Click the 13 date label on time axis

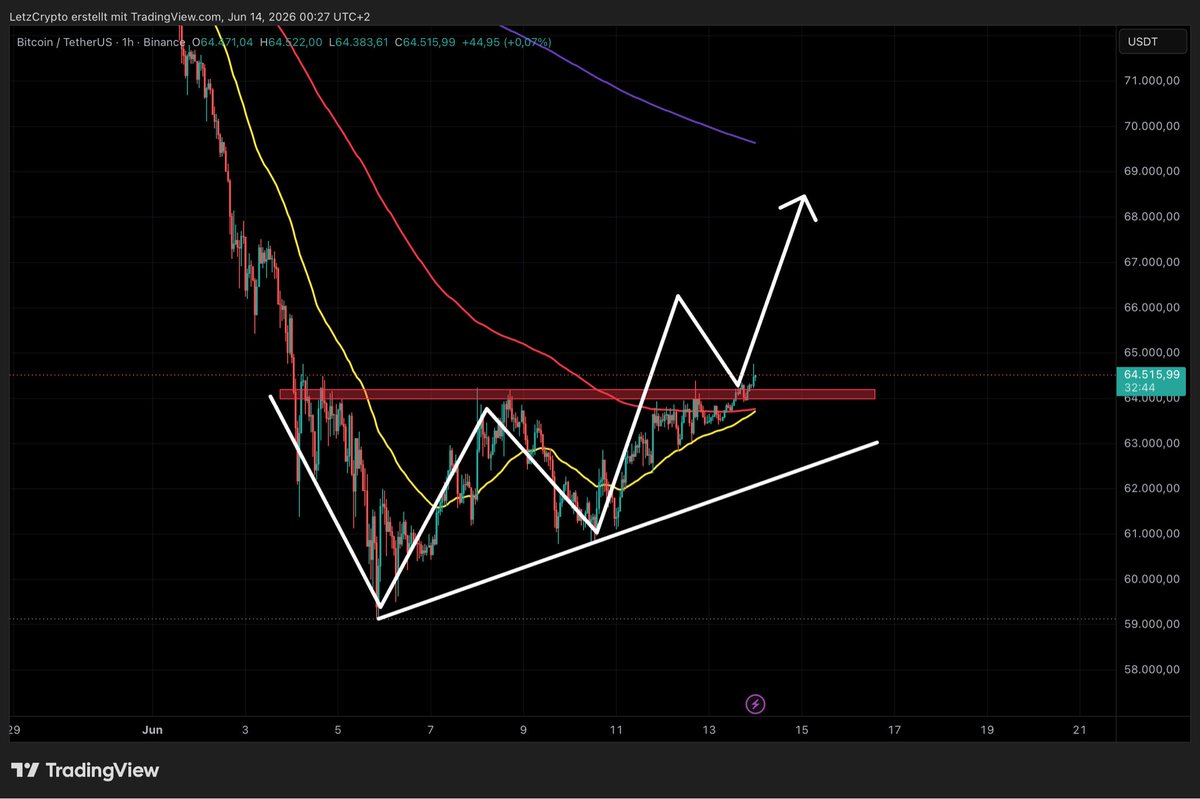(709, 731)
